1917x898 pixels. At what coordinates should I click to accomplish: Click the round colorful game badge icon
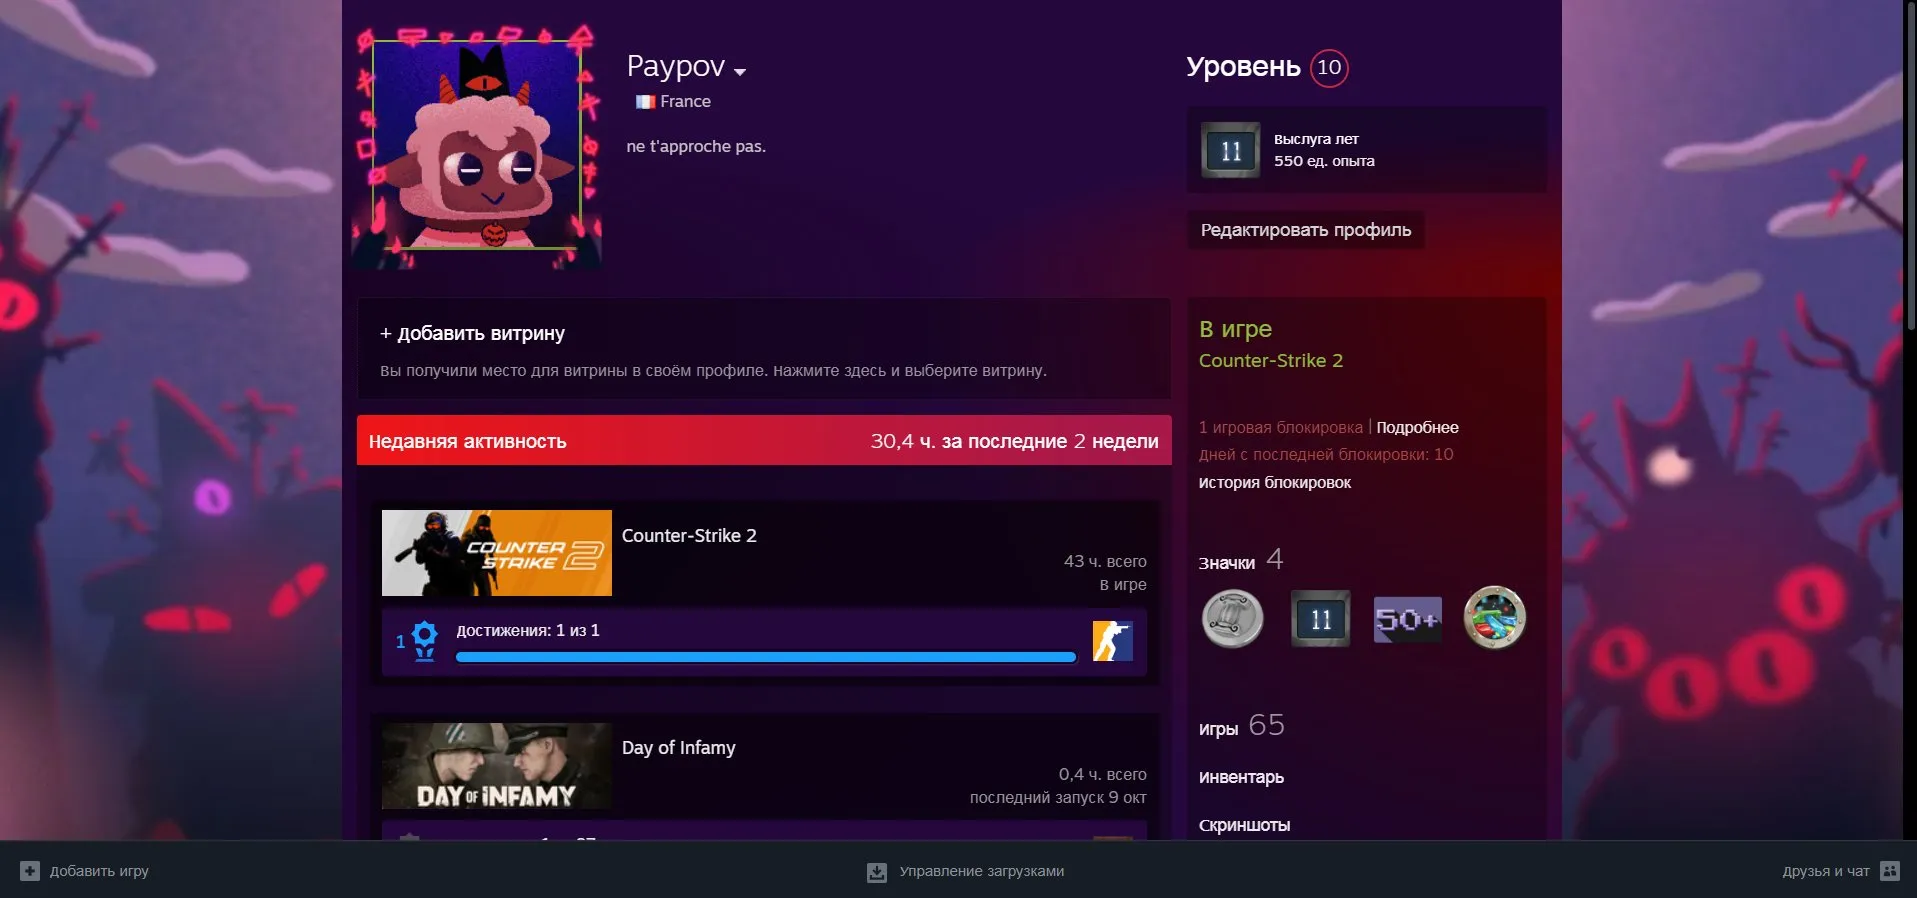[x=1495, y=618]
